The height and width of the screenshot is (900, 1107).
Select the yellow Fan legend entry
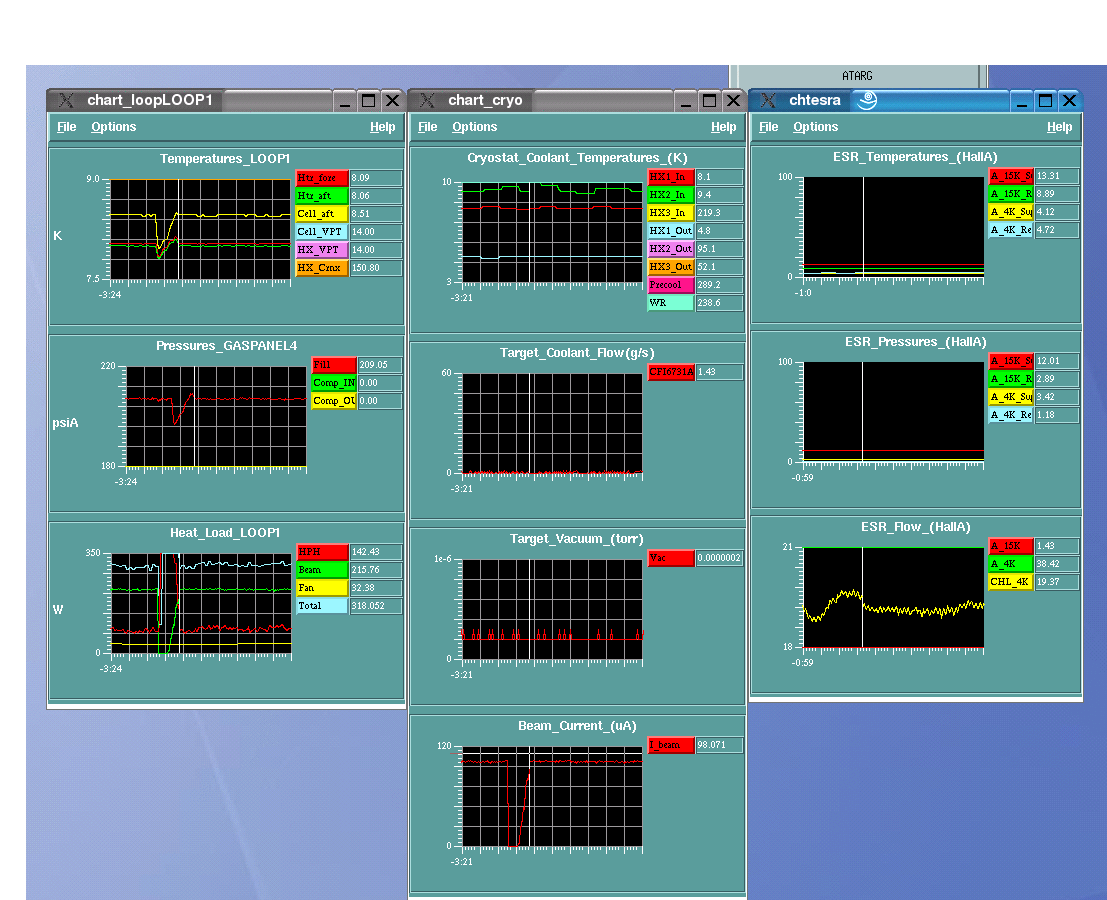click(x=322, y=588)
